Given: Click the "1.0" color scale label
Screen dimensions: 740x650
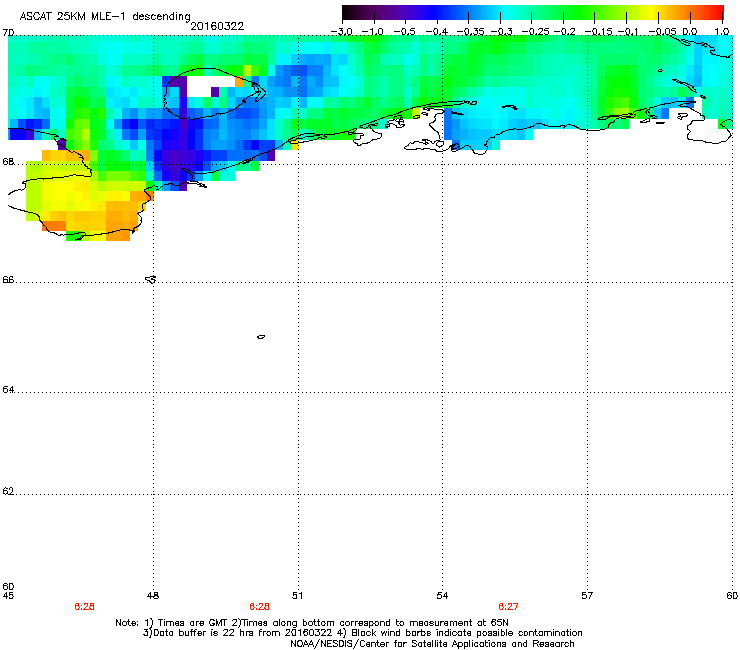Looking at the screenshot, I should (722, 32).
